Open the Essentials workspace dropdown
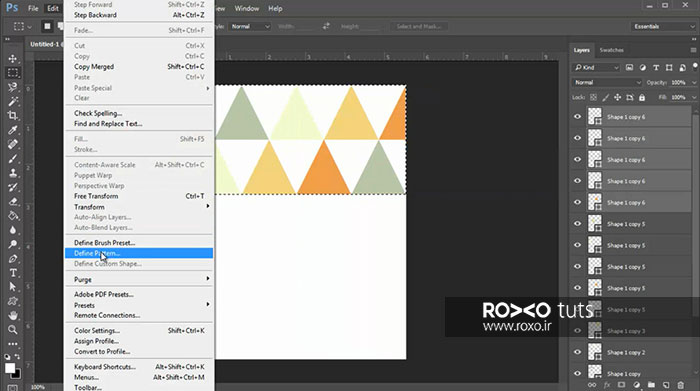 tap(663, 26)
